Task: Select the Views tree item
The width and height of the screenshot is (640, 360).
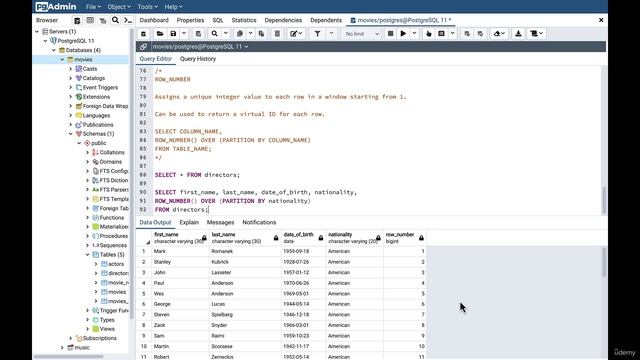Action: [x=107, y=329]
